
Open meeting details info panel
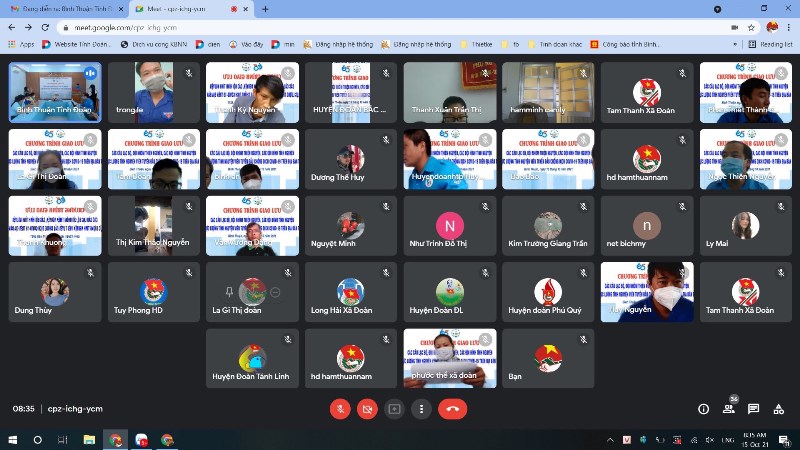pyautogui.click(x=703, y=409)
